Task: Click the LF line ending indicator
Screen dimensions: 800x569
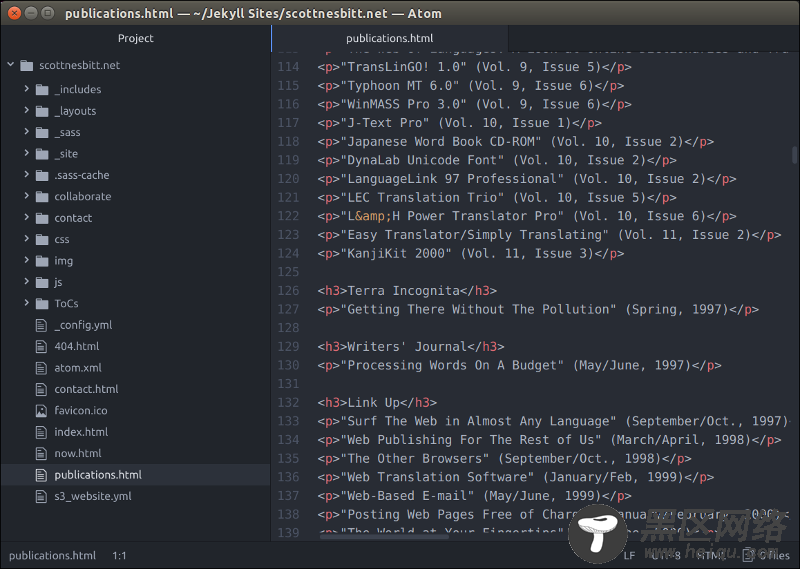Action: coord(630,556)
